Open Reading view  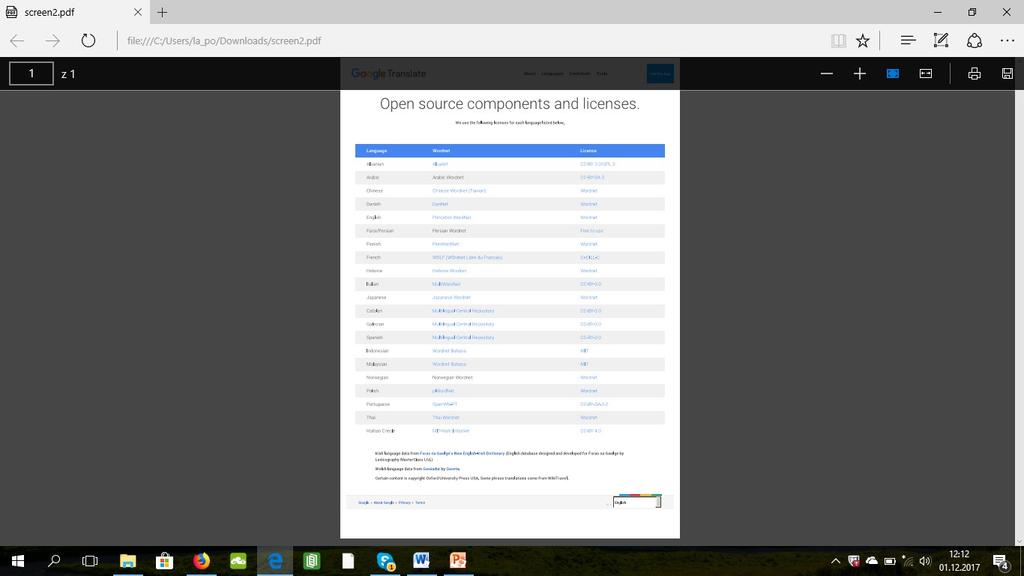coord(839,40)
